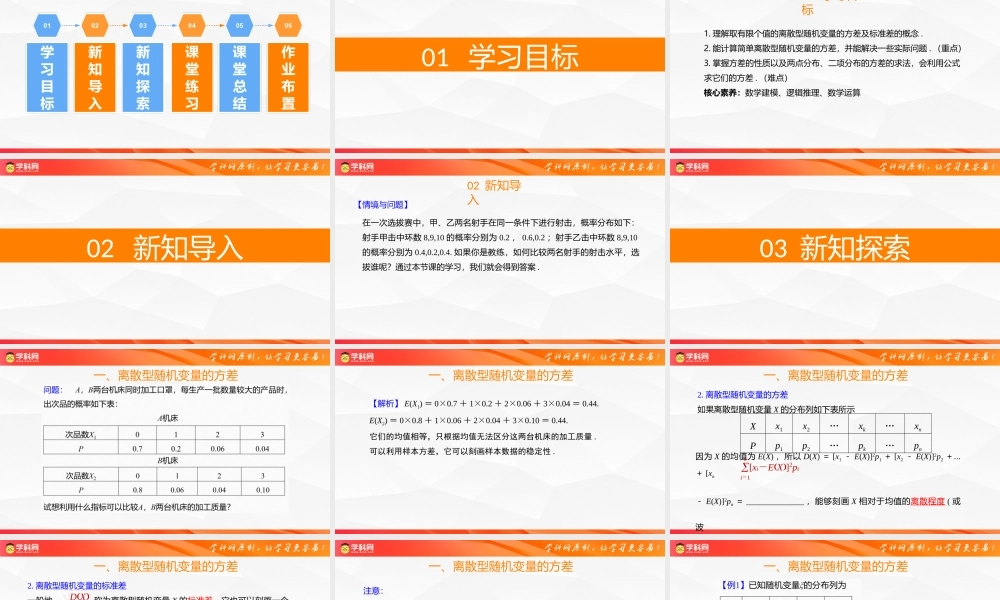Click the blank fill-in line after E(X)]²pₙ =

pyautogui.click(x=775, y=502)
